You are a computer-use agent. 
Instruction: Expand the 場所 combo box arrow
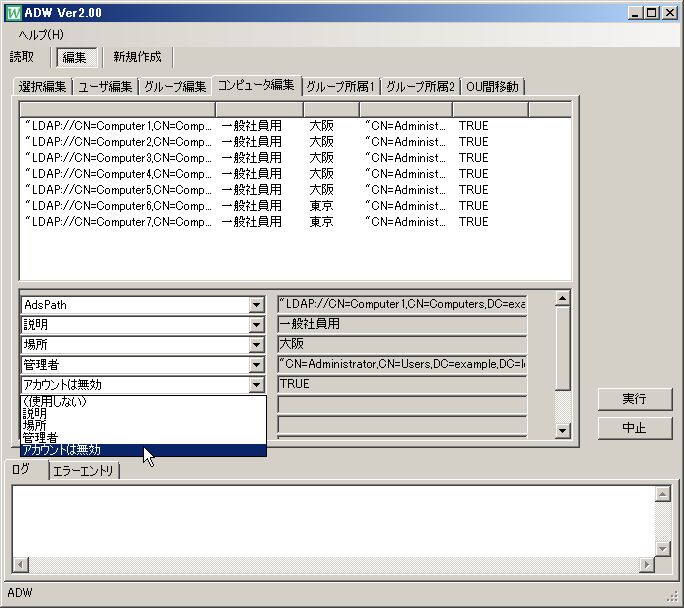256,345
